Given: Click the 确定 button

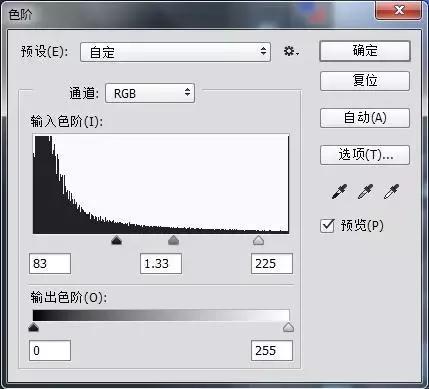Looking at the screenshot, I should (365, 51).
